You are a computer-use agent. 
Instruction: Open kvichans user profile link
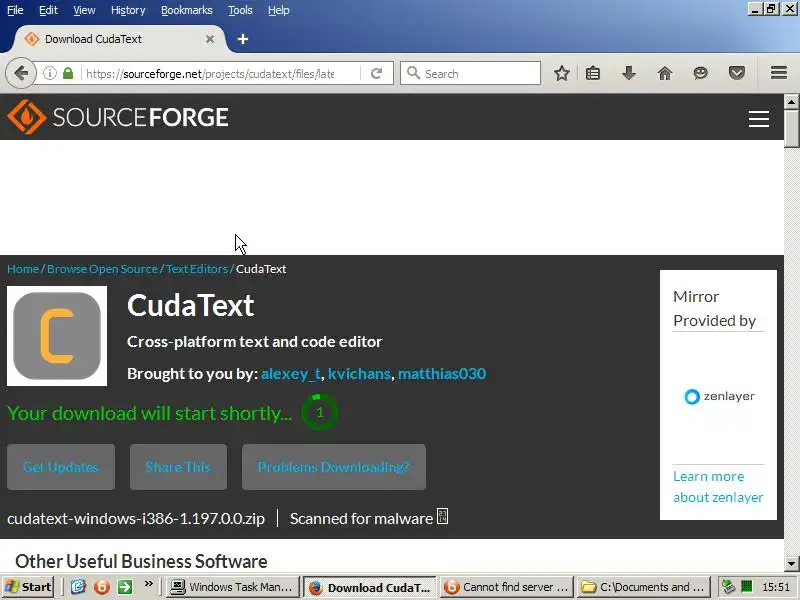[359, 374]
